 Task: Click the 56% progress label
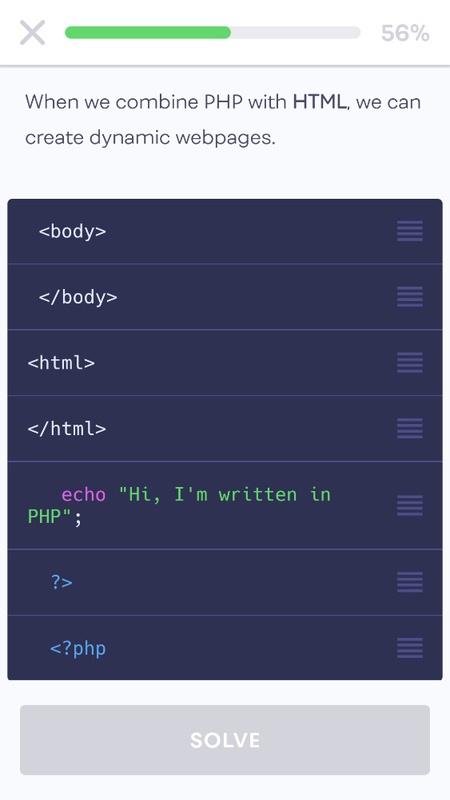click(405, 33)
